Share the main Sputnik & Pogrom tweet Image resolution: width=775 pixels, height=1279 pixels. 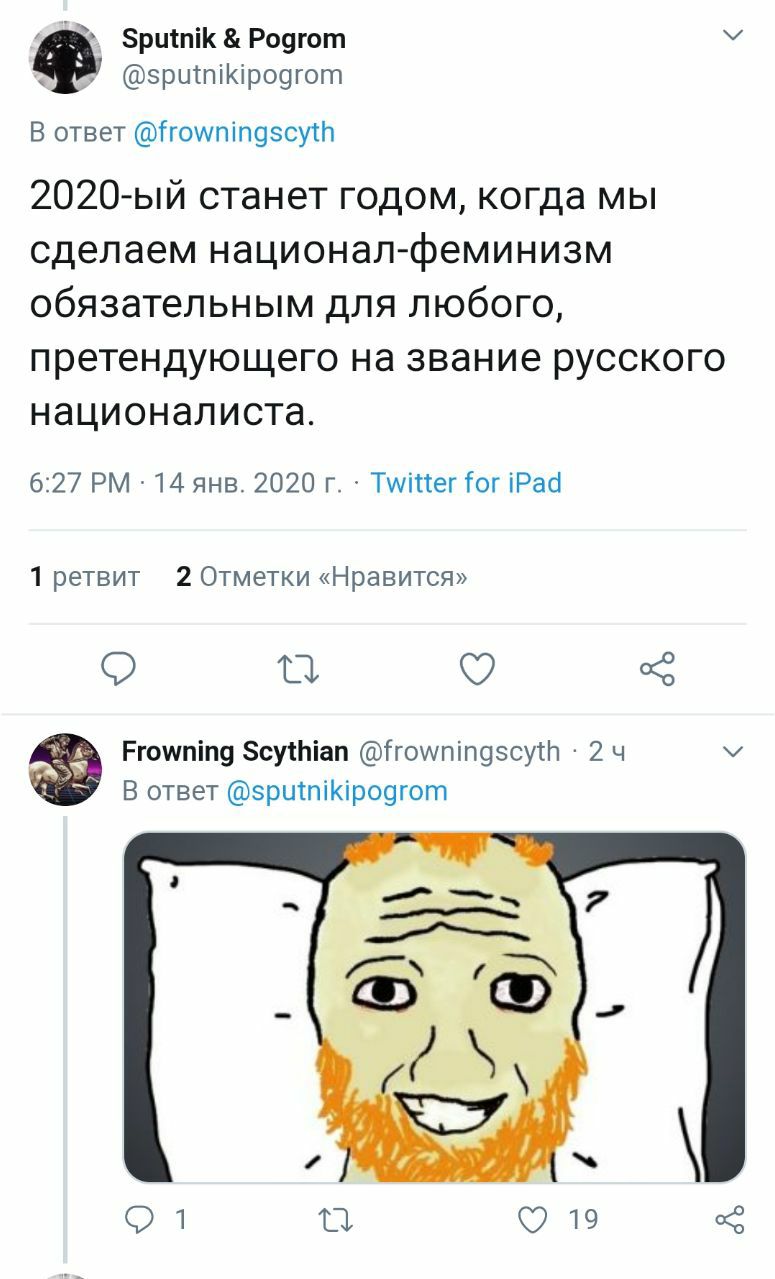[x=657, y=668]
